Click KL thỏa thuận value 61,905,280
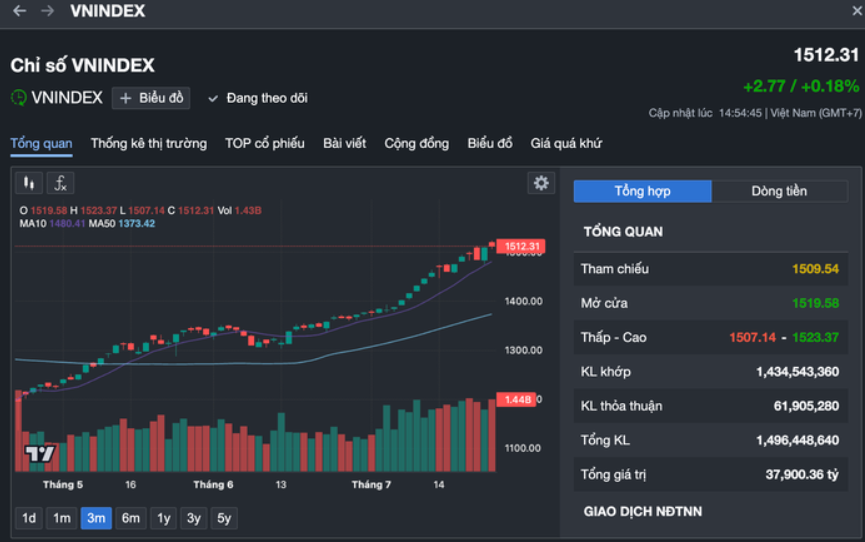865x542 pixels. [x=807, y=406]
